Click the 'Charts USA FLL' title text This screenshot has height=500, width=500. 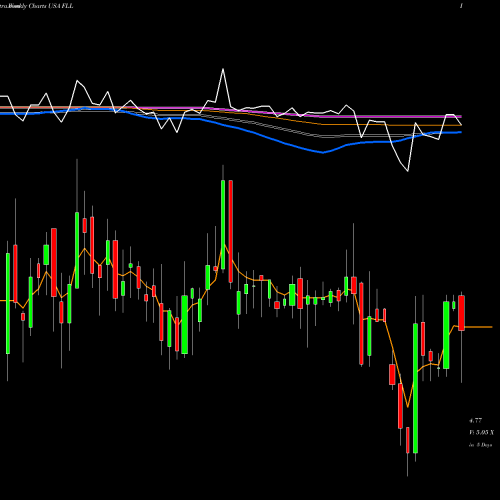(x=50, y=6)
